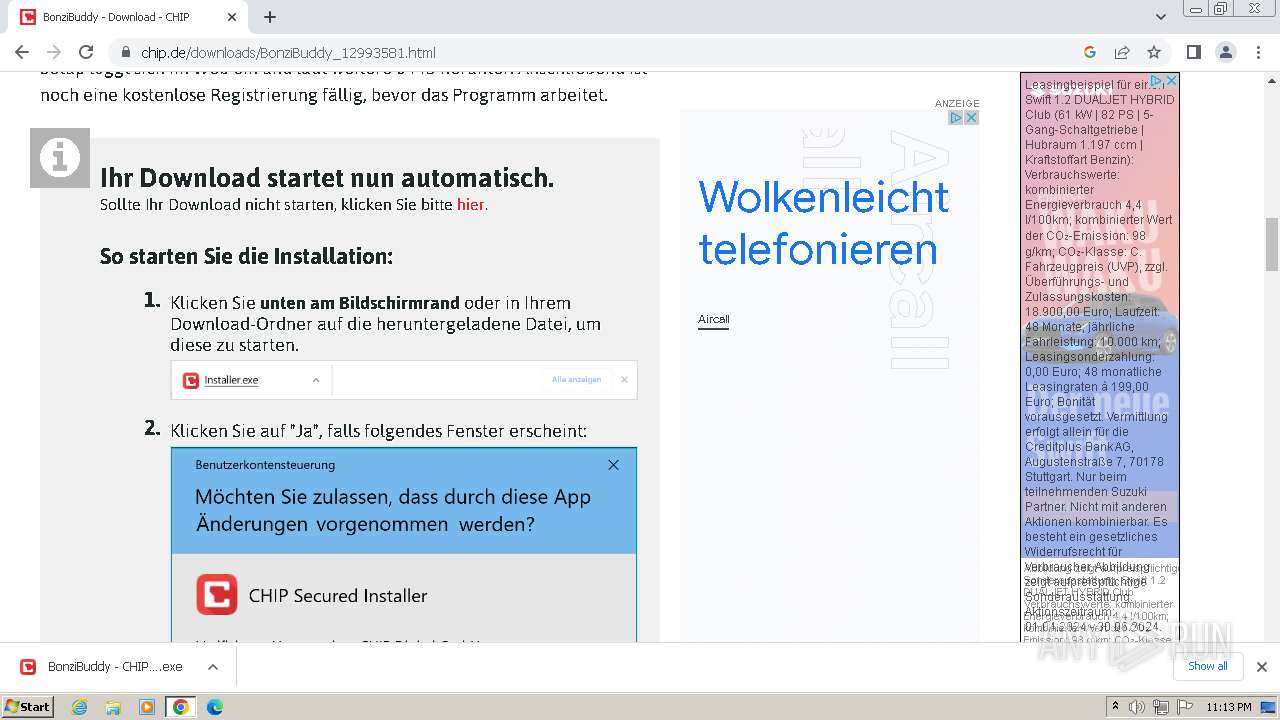This screenshot has height=720, width=1280.
Task: Open the Google search icon in address bar
Action: 1090,52
